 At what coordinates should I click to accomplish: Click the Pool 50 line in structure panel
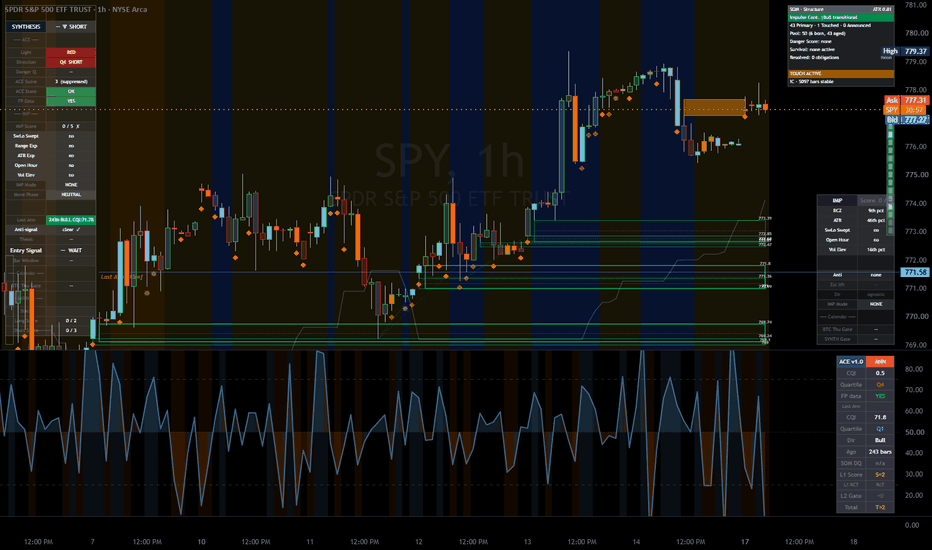[x=818, y=33]
